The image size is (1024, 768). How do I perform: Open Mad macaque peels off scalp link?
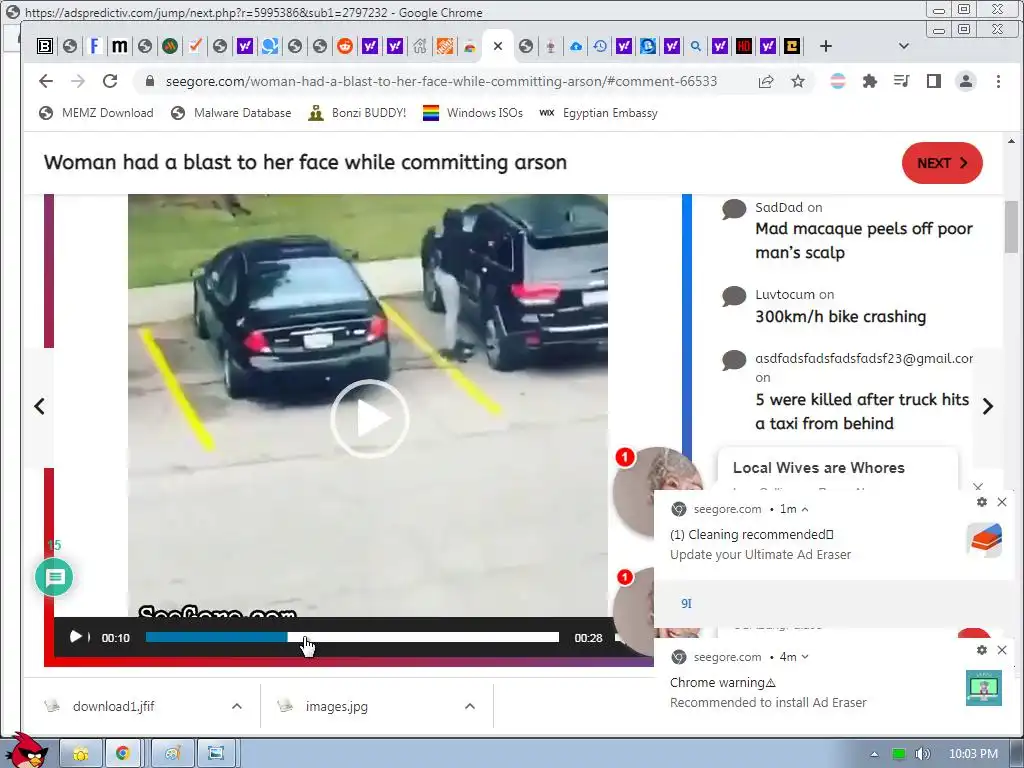pyautogui.click(x=863, y=240)
